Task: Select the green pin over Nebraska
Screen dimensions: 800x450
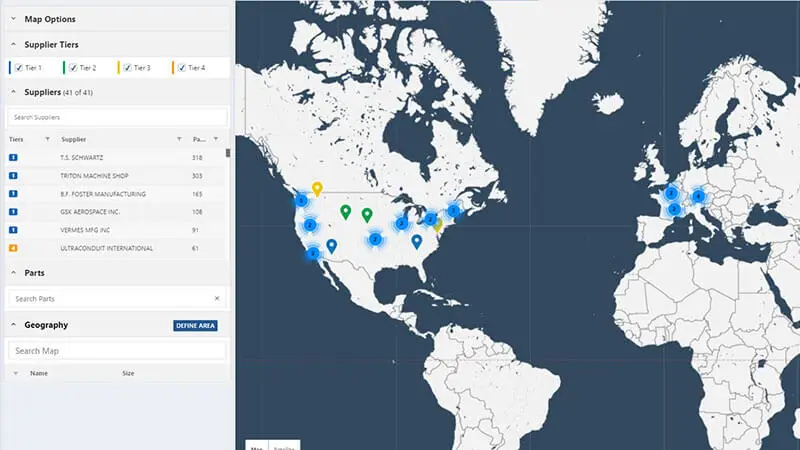Action: [x=367, y=215]
